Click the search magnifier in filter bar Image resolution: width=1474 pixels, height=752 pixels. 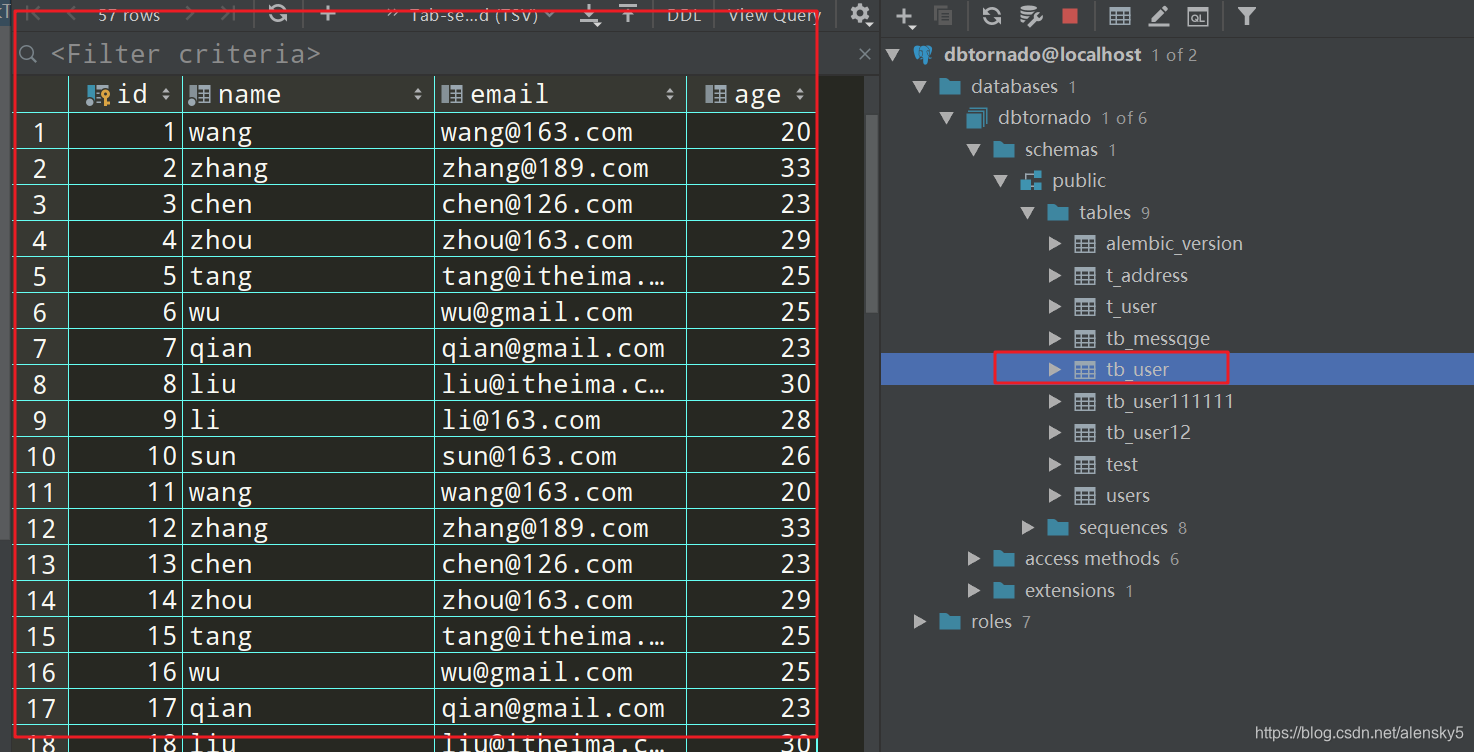point(29,54)
